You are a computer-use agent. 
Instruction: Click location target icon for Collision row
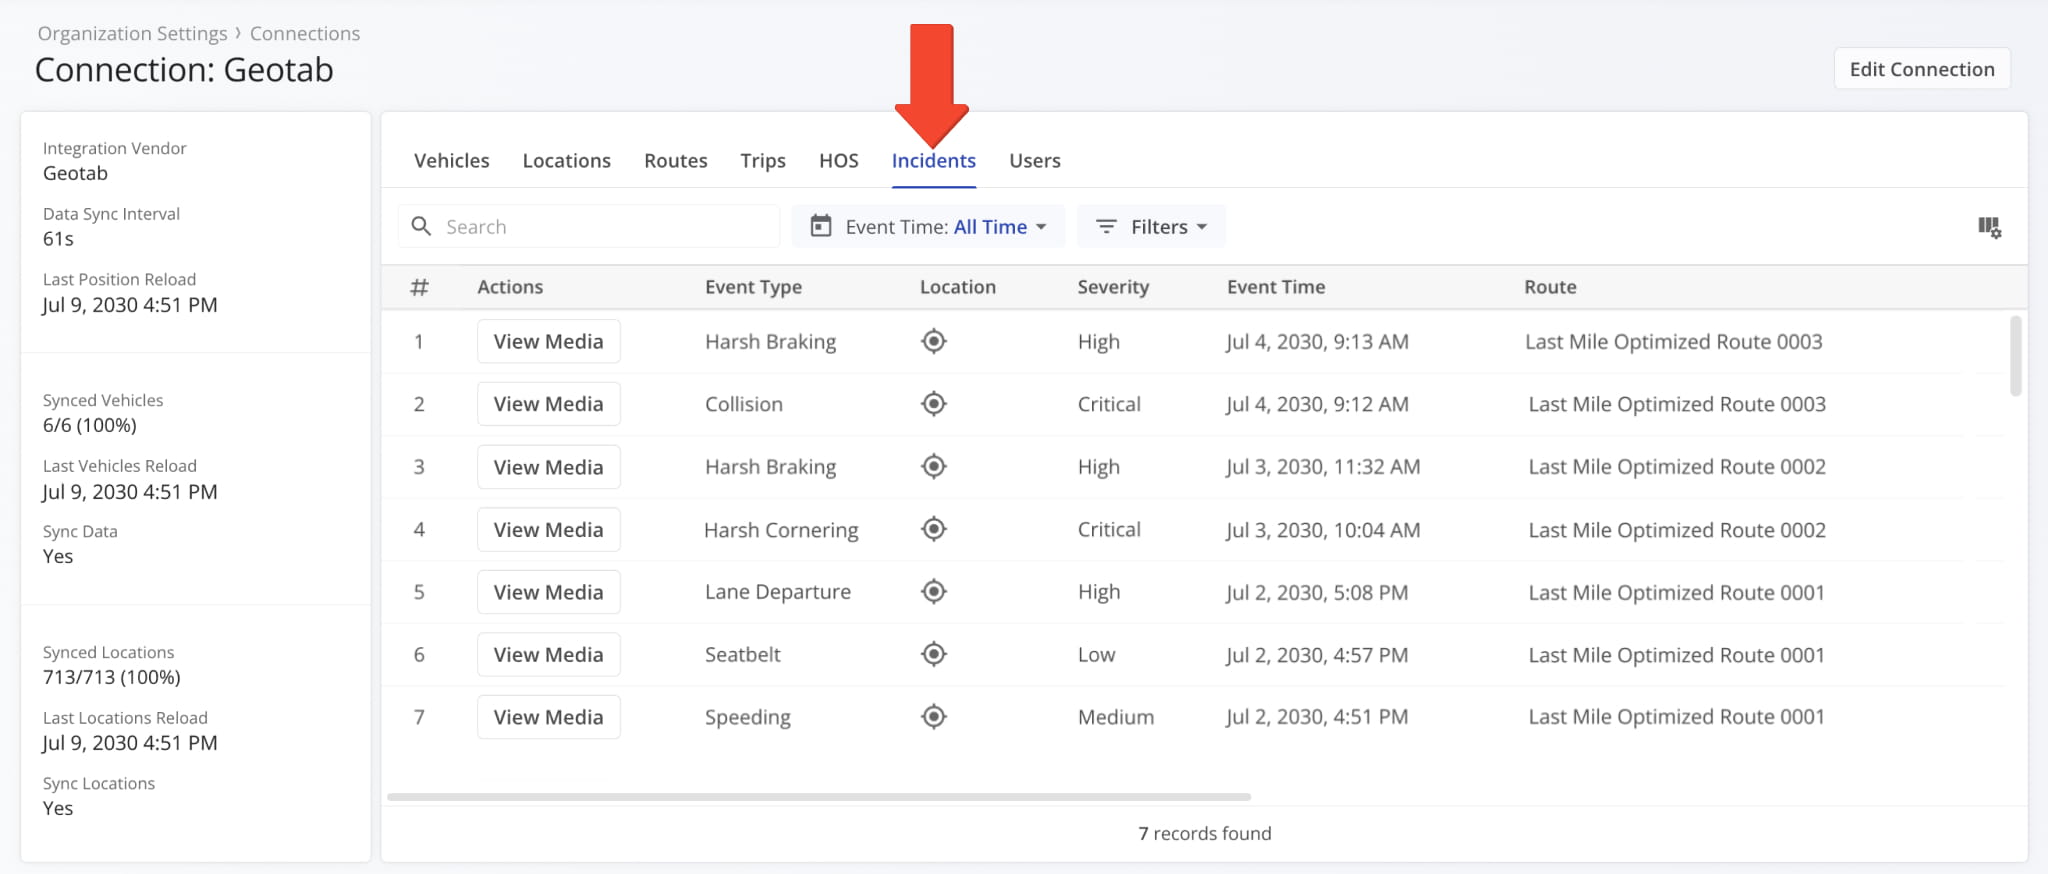933,404
